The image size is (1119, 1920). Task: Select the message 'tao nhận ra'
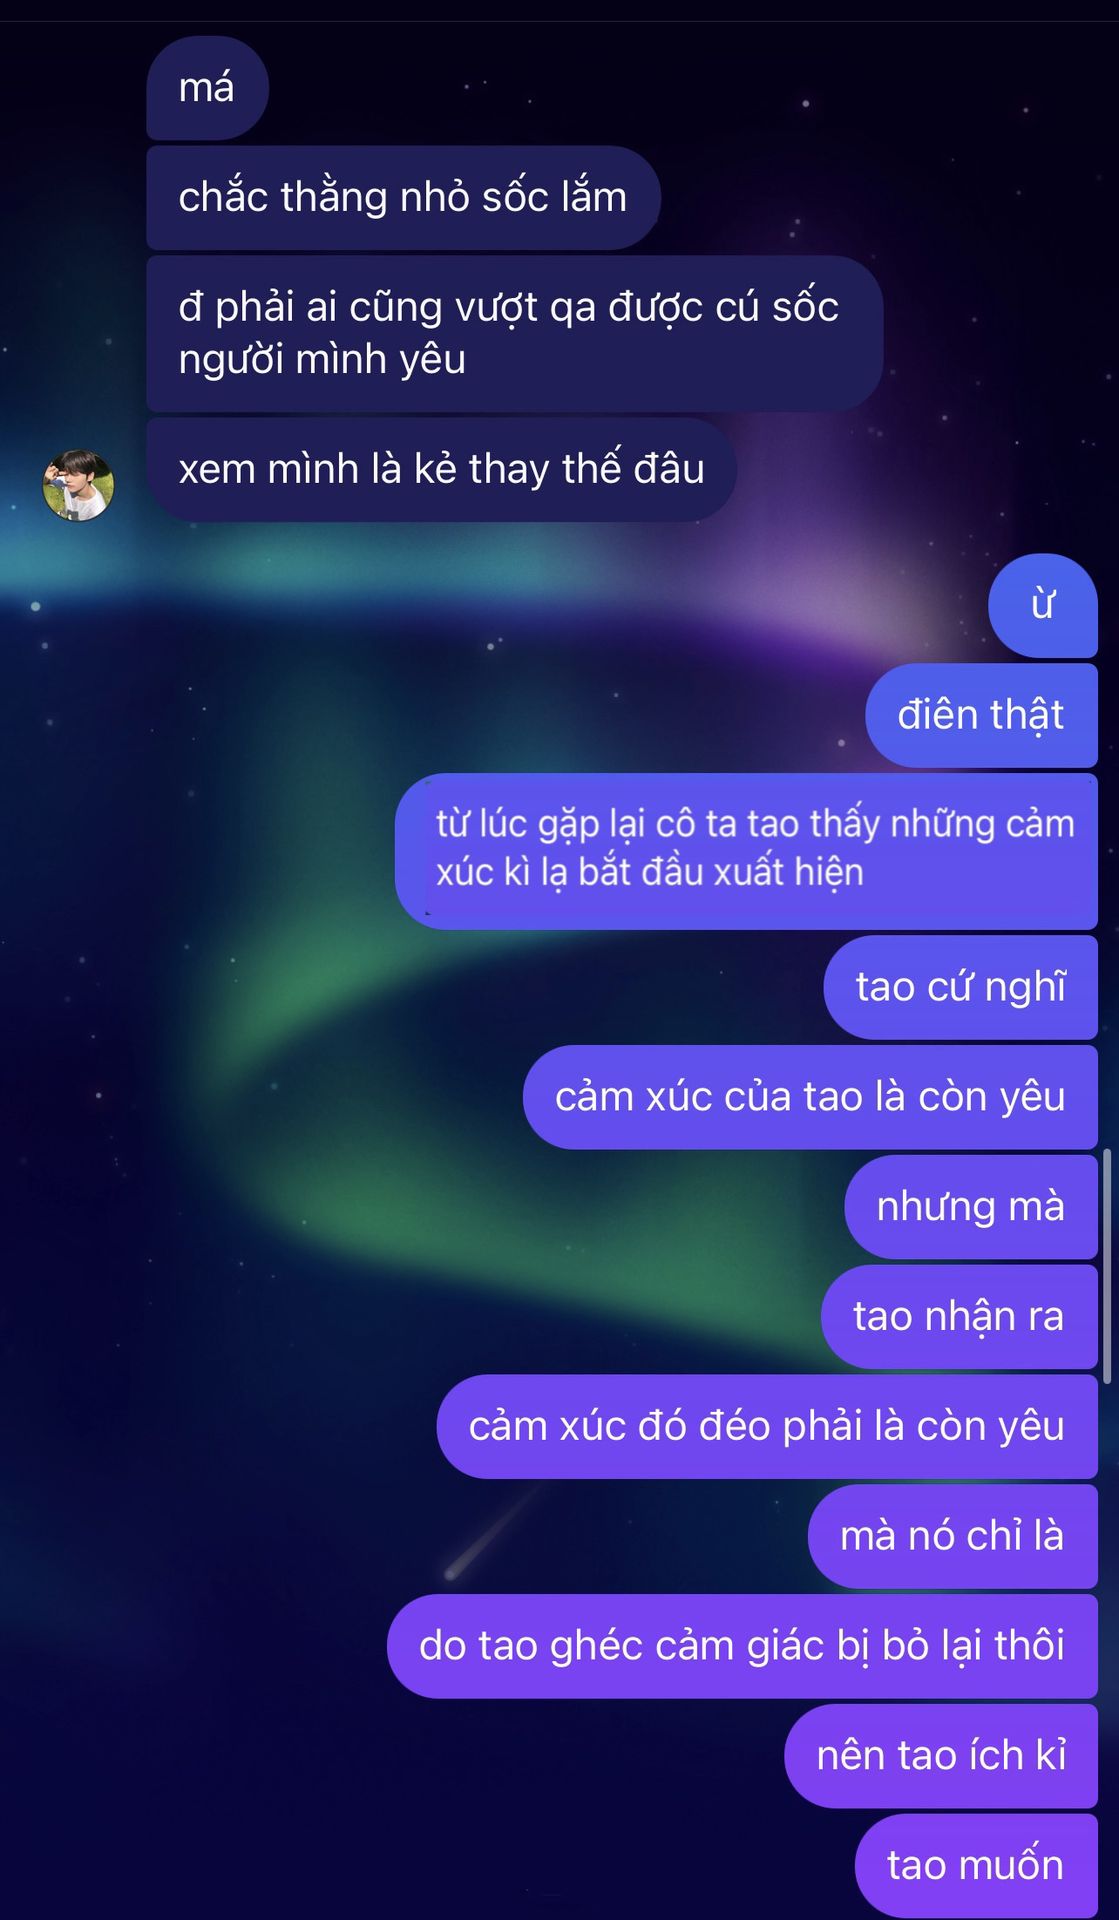959,1316
